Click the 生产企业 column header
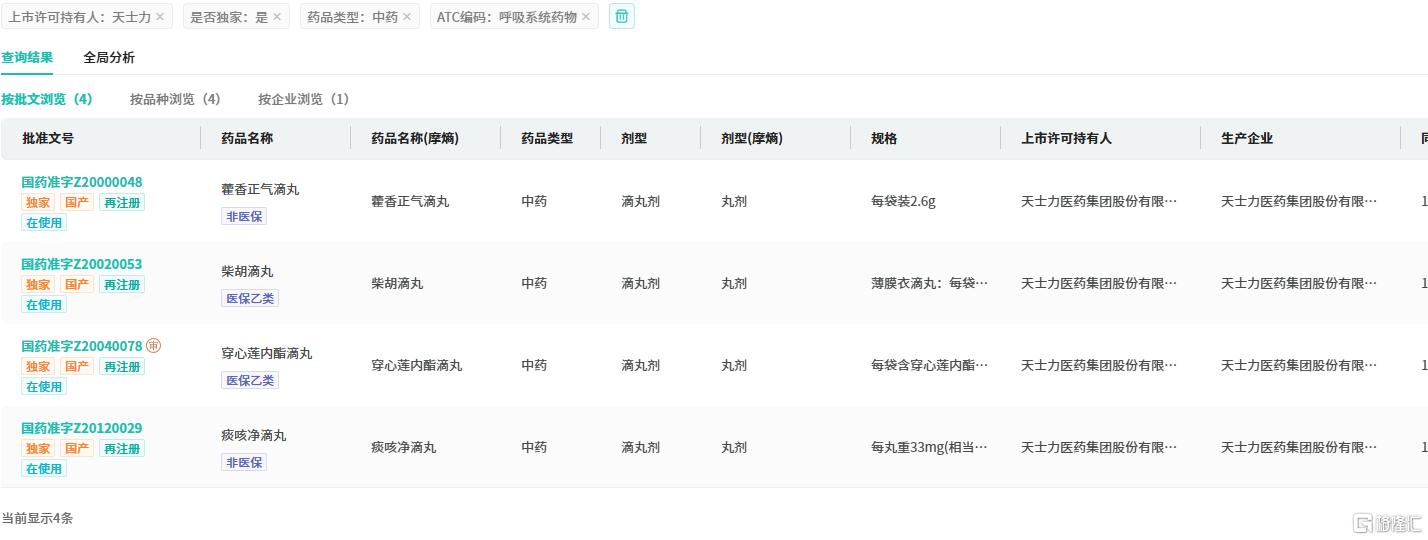1428x540 pixels. click(x=1247, y=138)
